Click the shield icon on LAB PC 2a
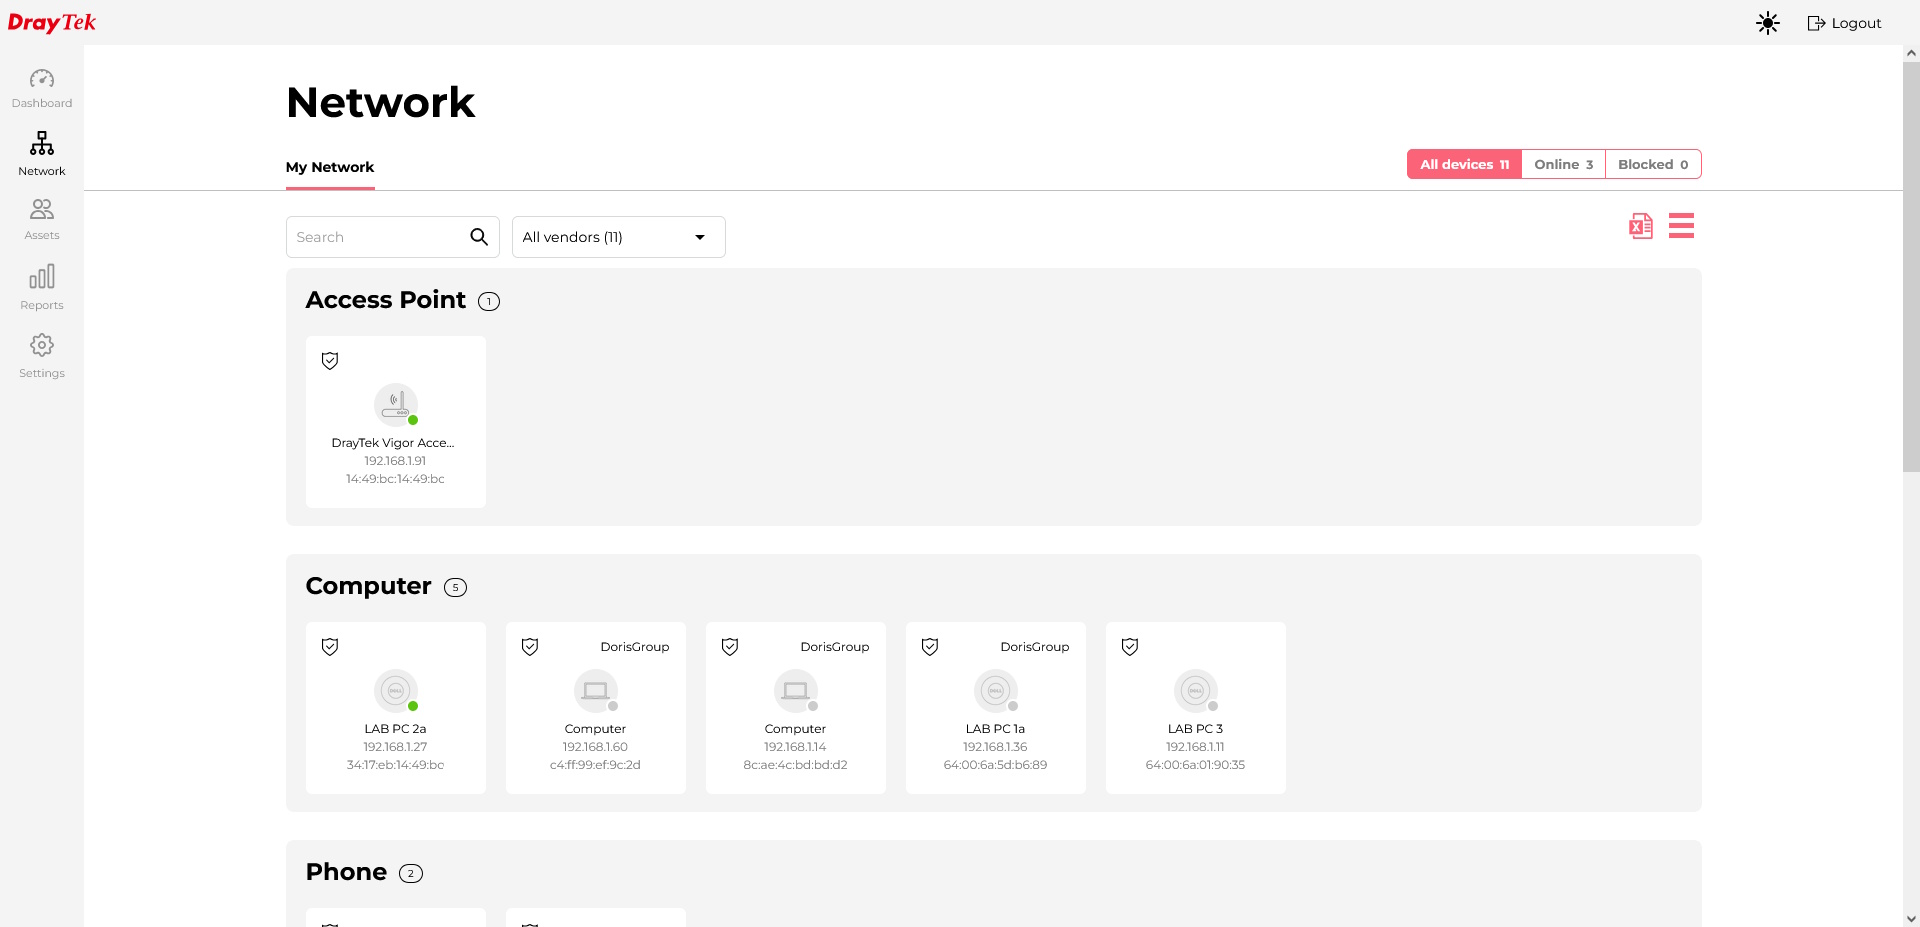Screen dimensions: 1920x927 330,647
